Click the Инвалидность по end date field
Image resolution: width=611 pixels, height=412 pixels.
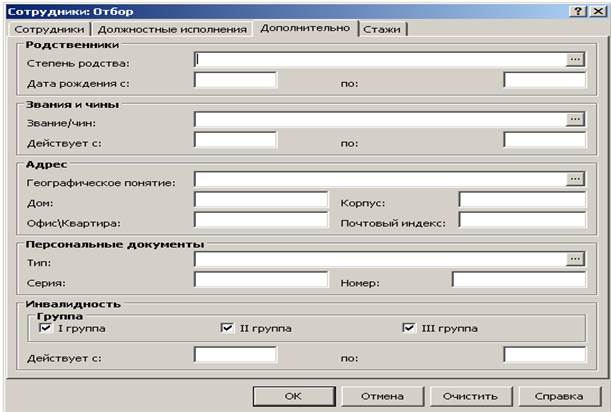[x=545, y=355]
